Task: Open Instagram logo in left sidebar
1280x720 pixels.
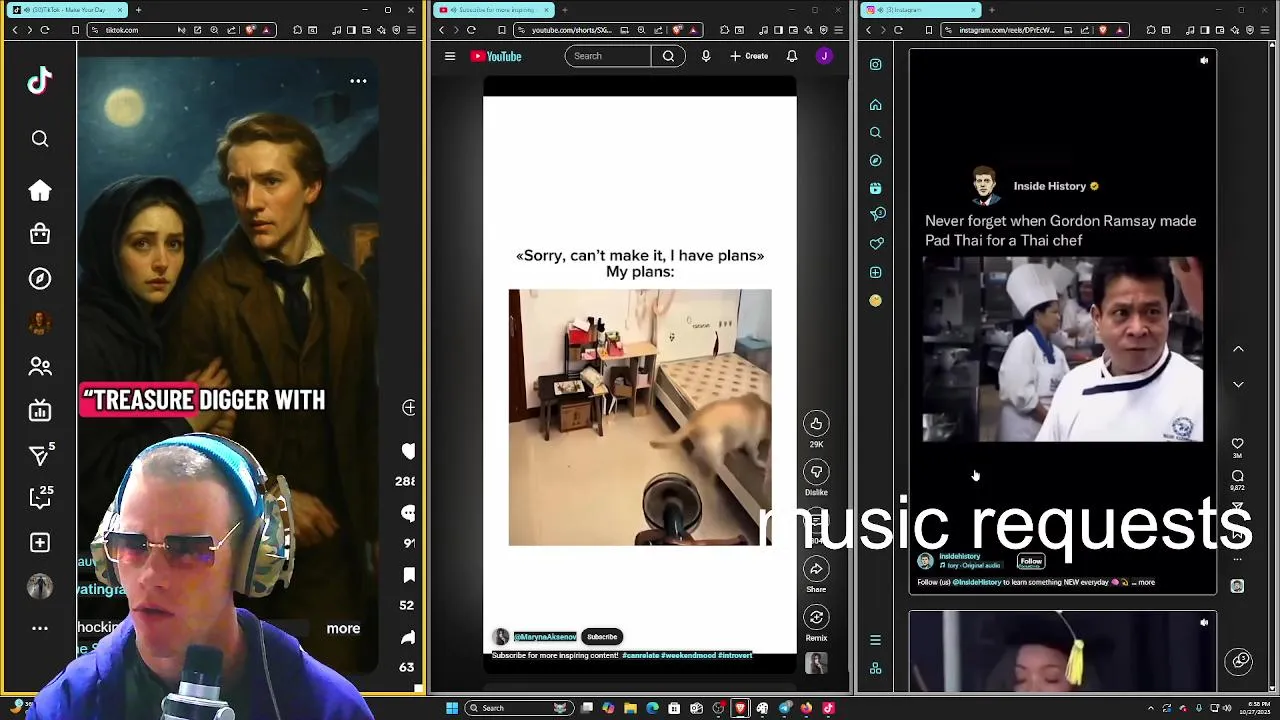Action: coord(876,65)
